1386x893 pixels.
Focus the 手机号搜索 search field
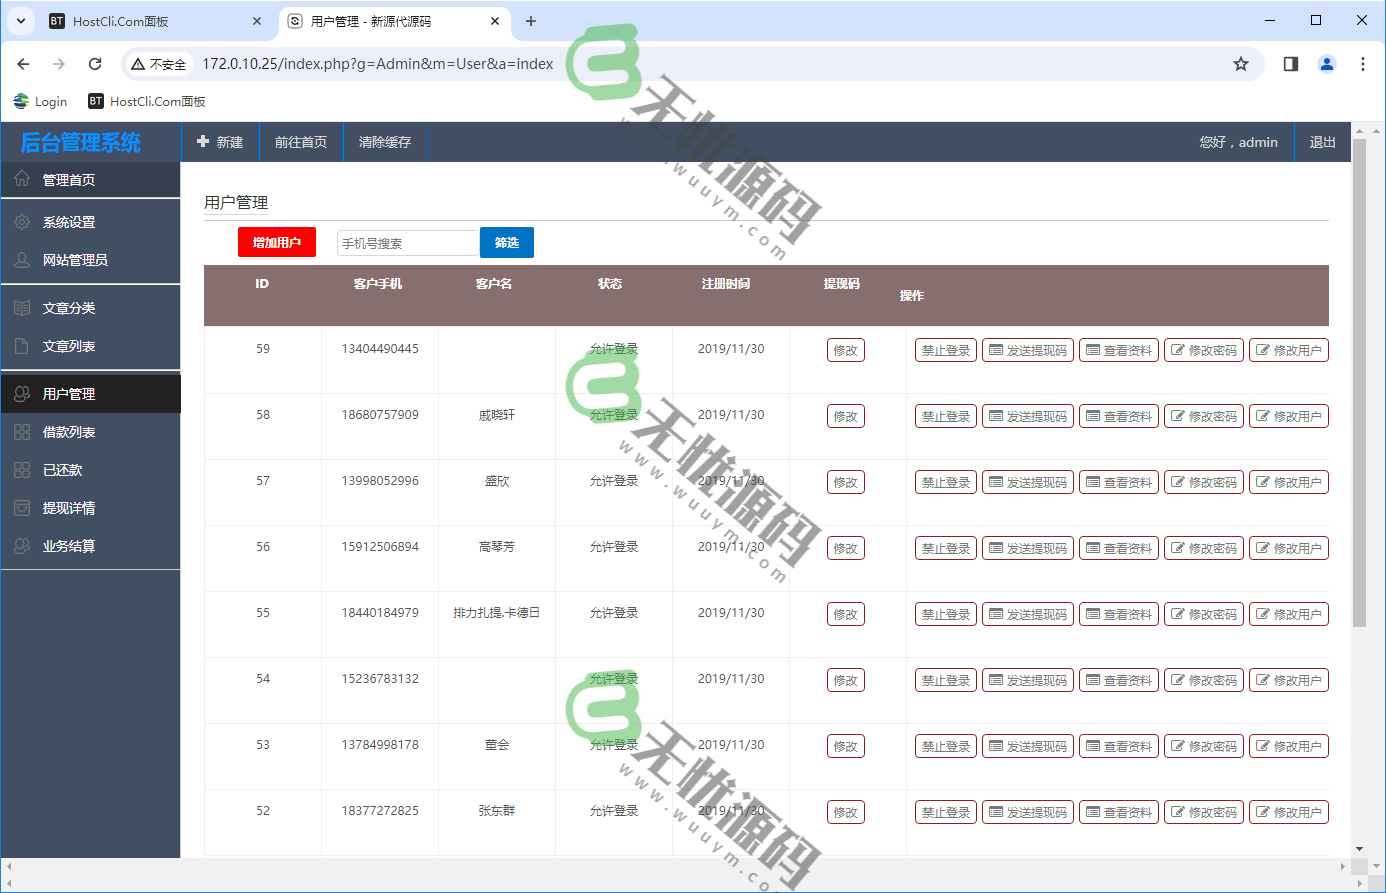(407, 243)
